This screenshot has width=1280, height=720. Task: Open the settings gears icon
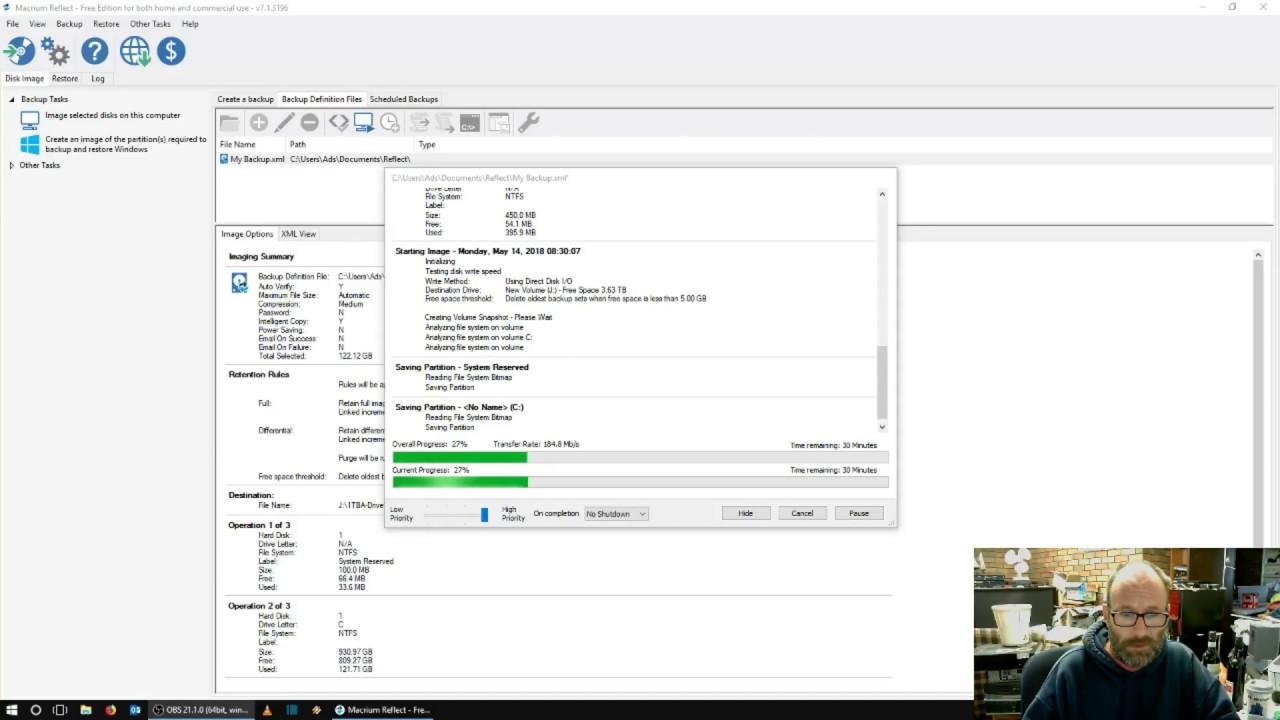56,51
